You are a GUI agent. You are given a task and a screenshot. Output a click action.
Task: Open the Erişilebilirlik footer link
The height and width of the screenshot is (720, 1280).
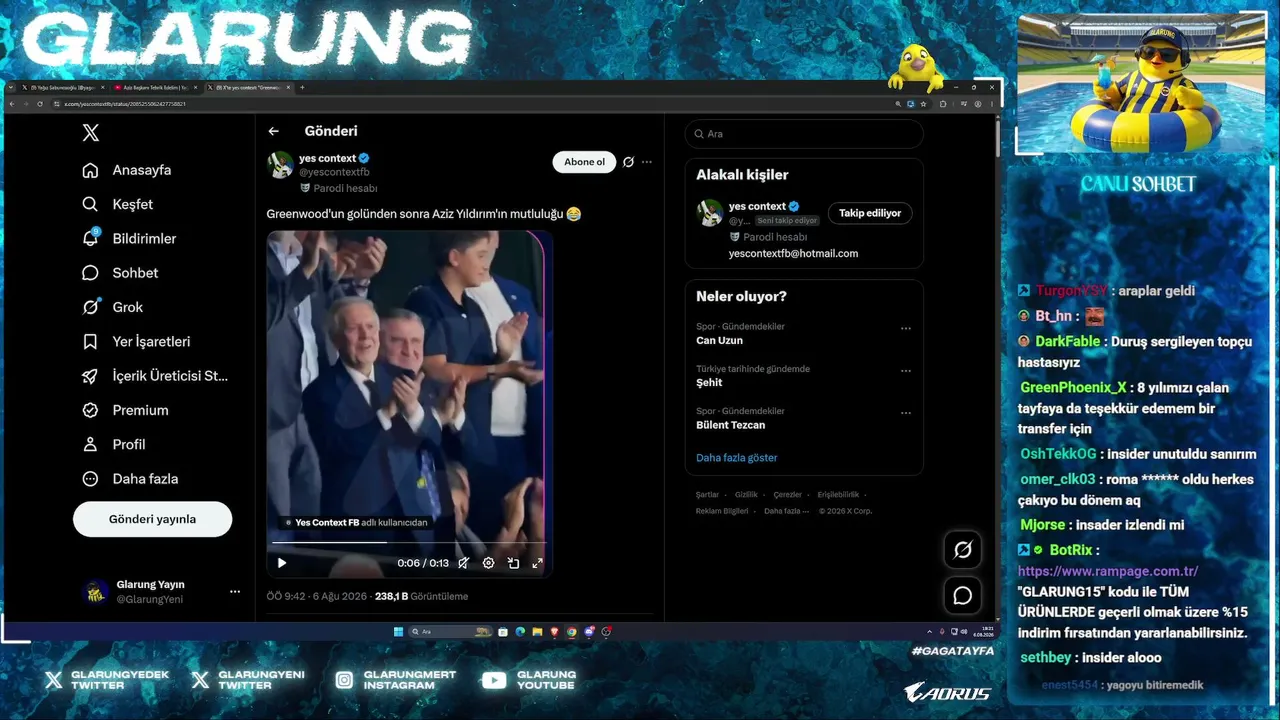[x=838, y=495]
